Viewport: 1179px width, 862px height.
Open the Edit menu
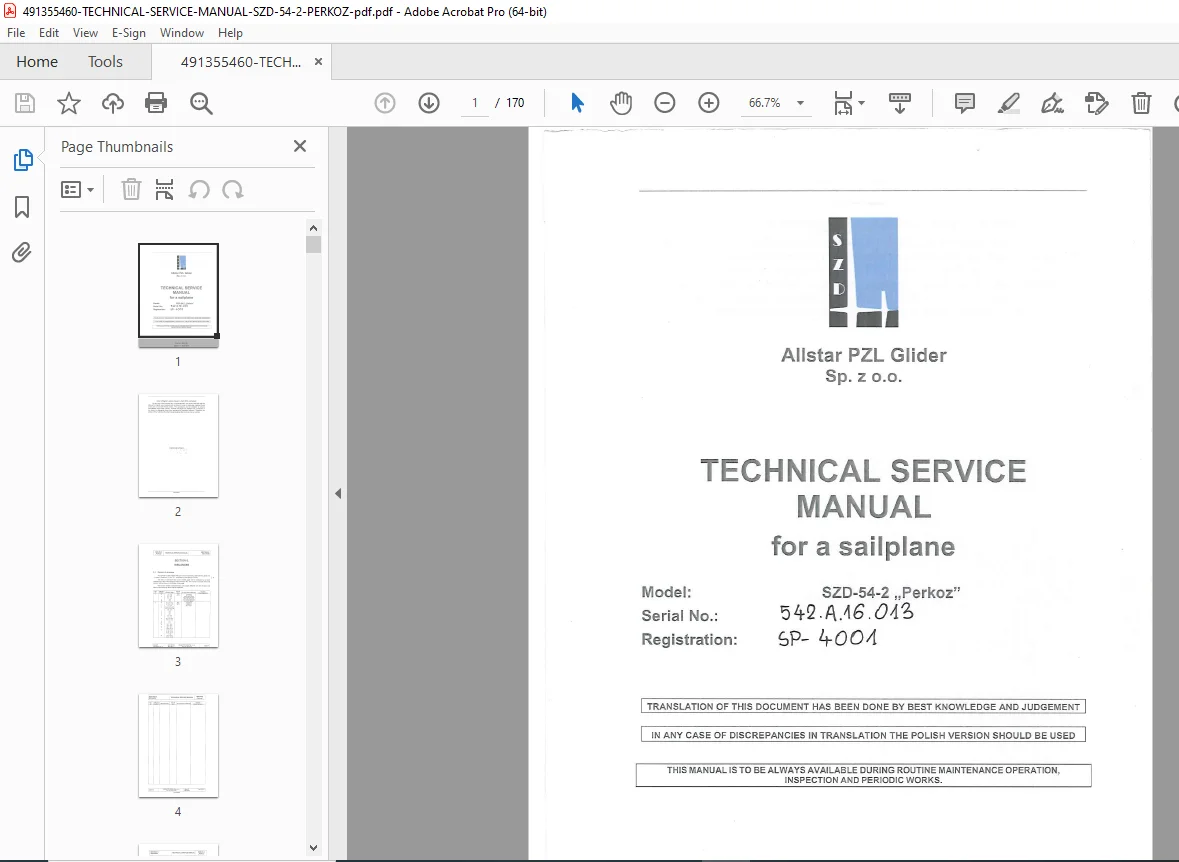49,33
